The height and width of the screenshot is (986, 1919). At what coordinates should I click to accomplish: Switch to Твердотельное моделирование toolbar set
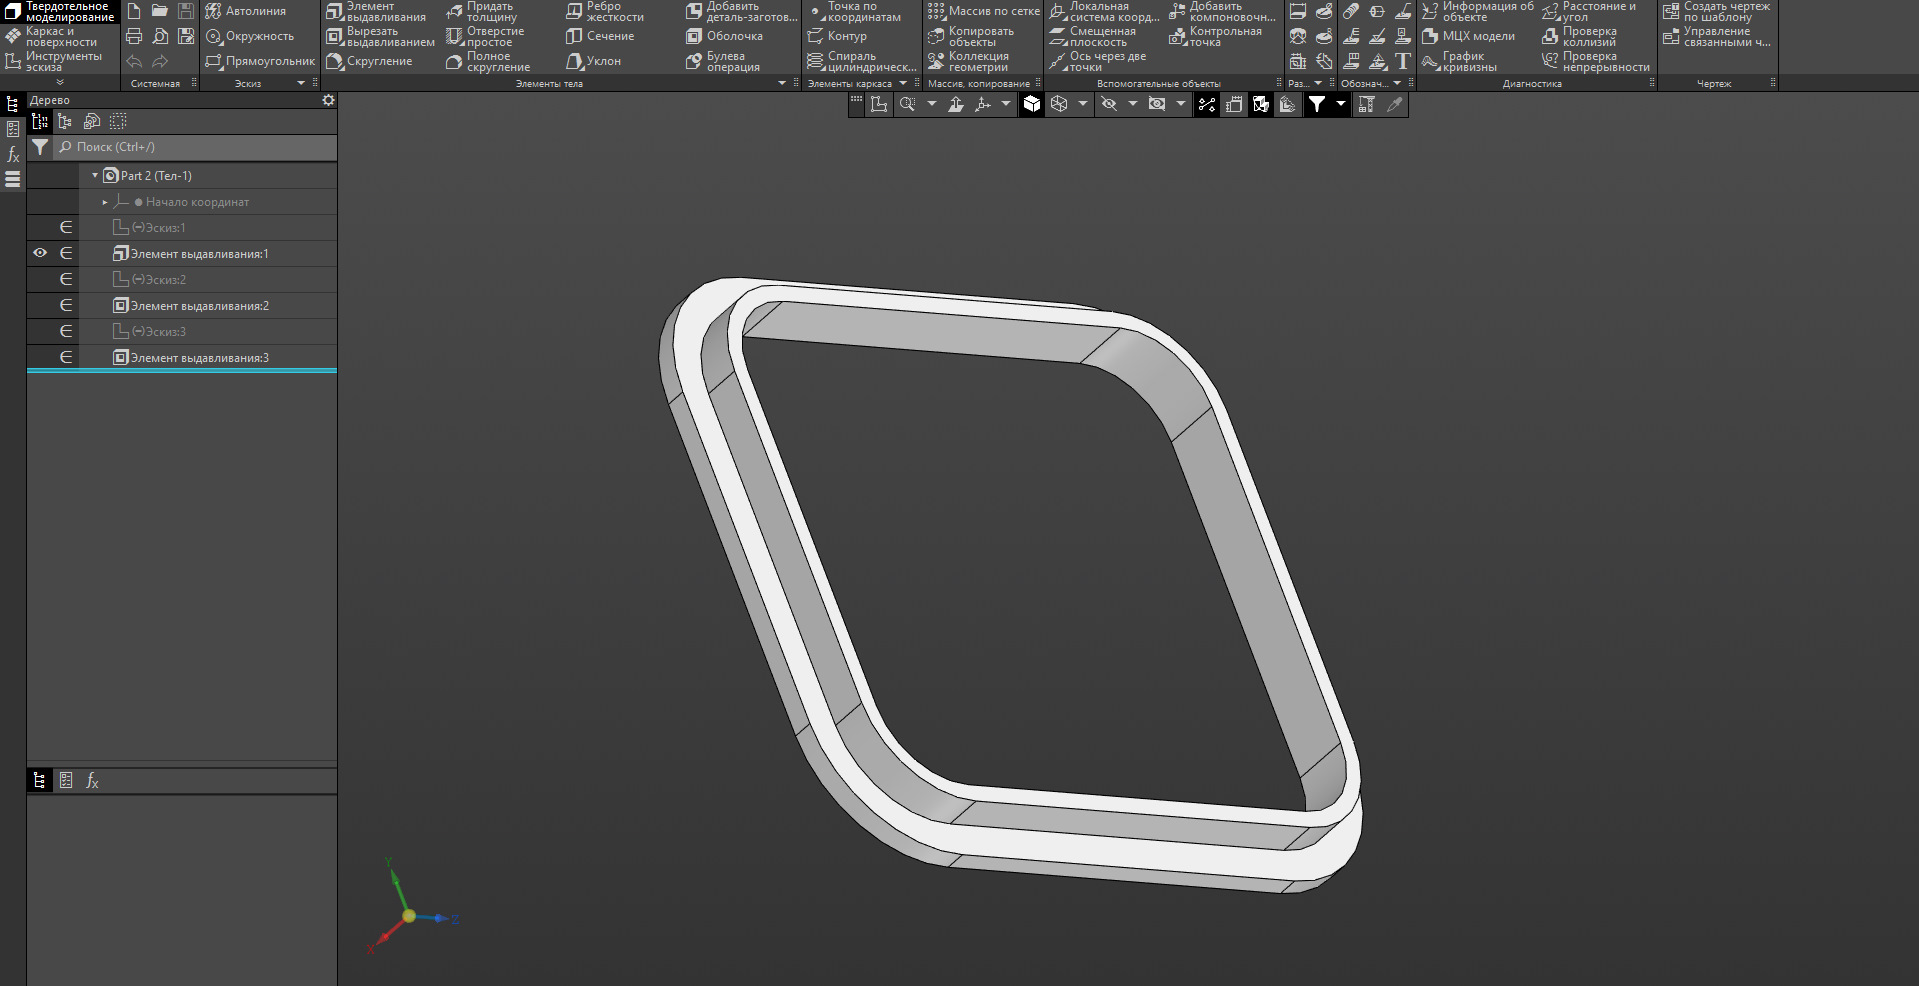point(60,11)
